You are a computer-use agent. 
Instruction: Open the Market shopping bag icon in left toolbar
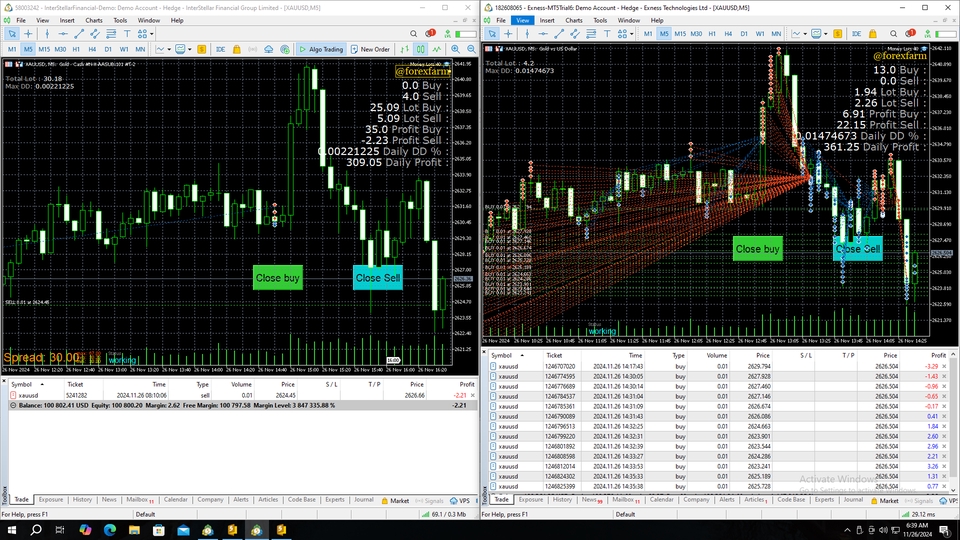237,49
